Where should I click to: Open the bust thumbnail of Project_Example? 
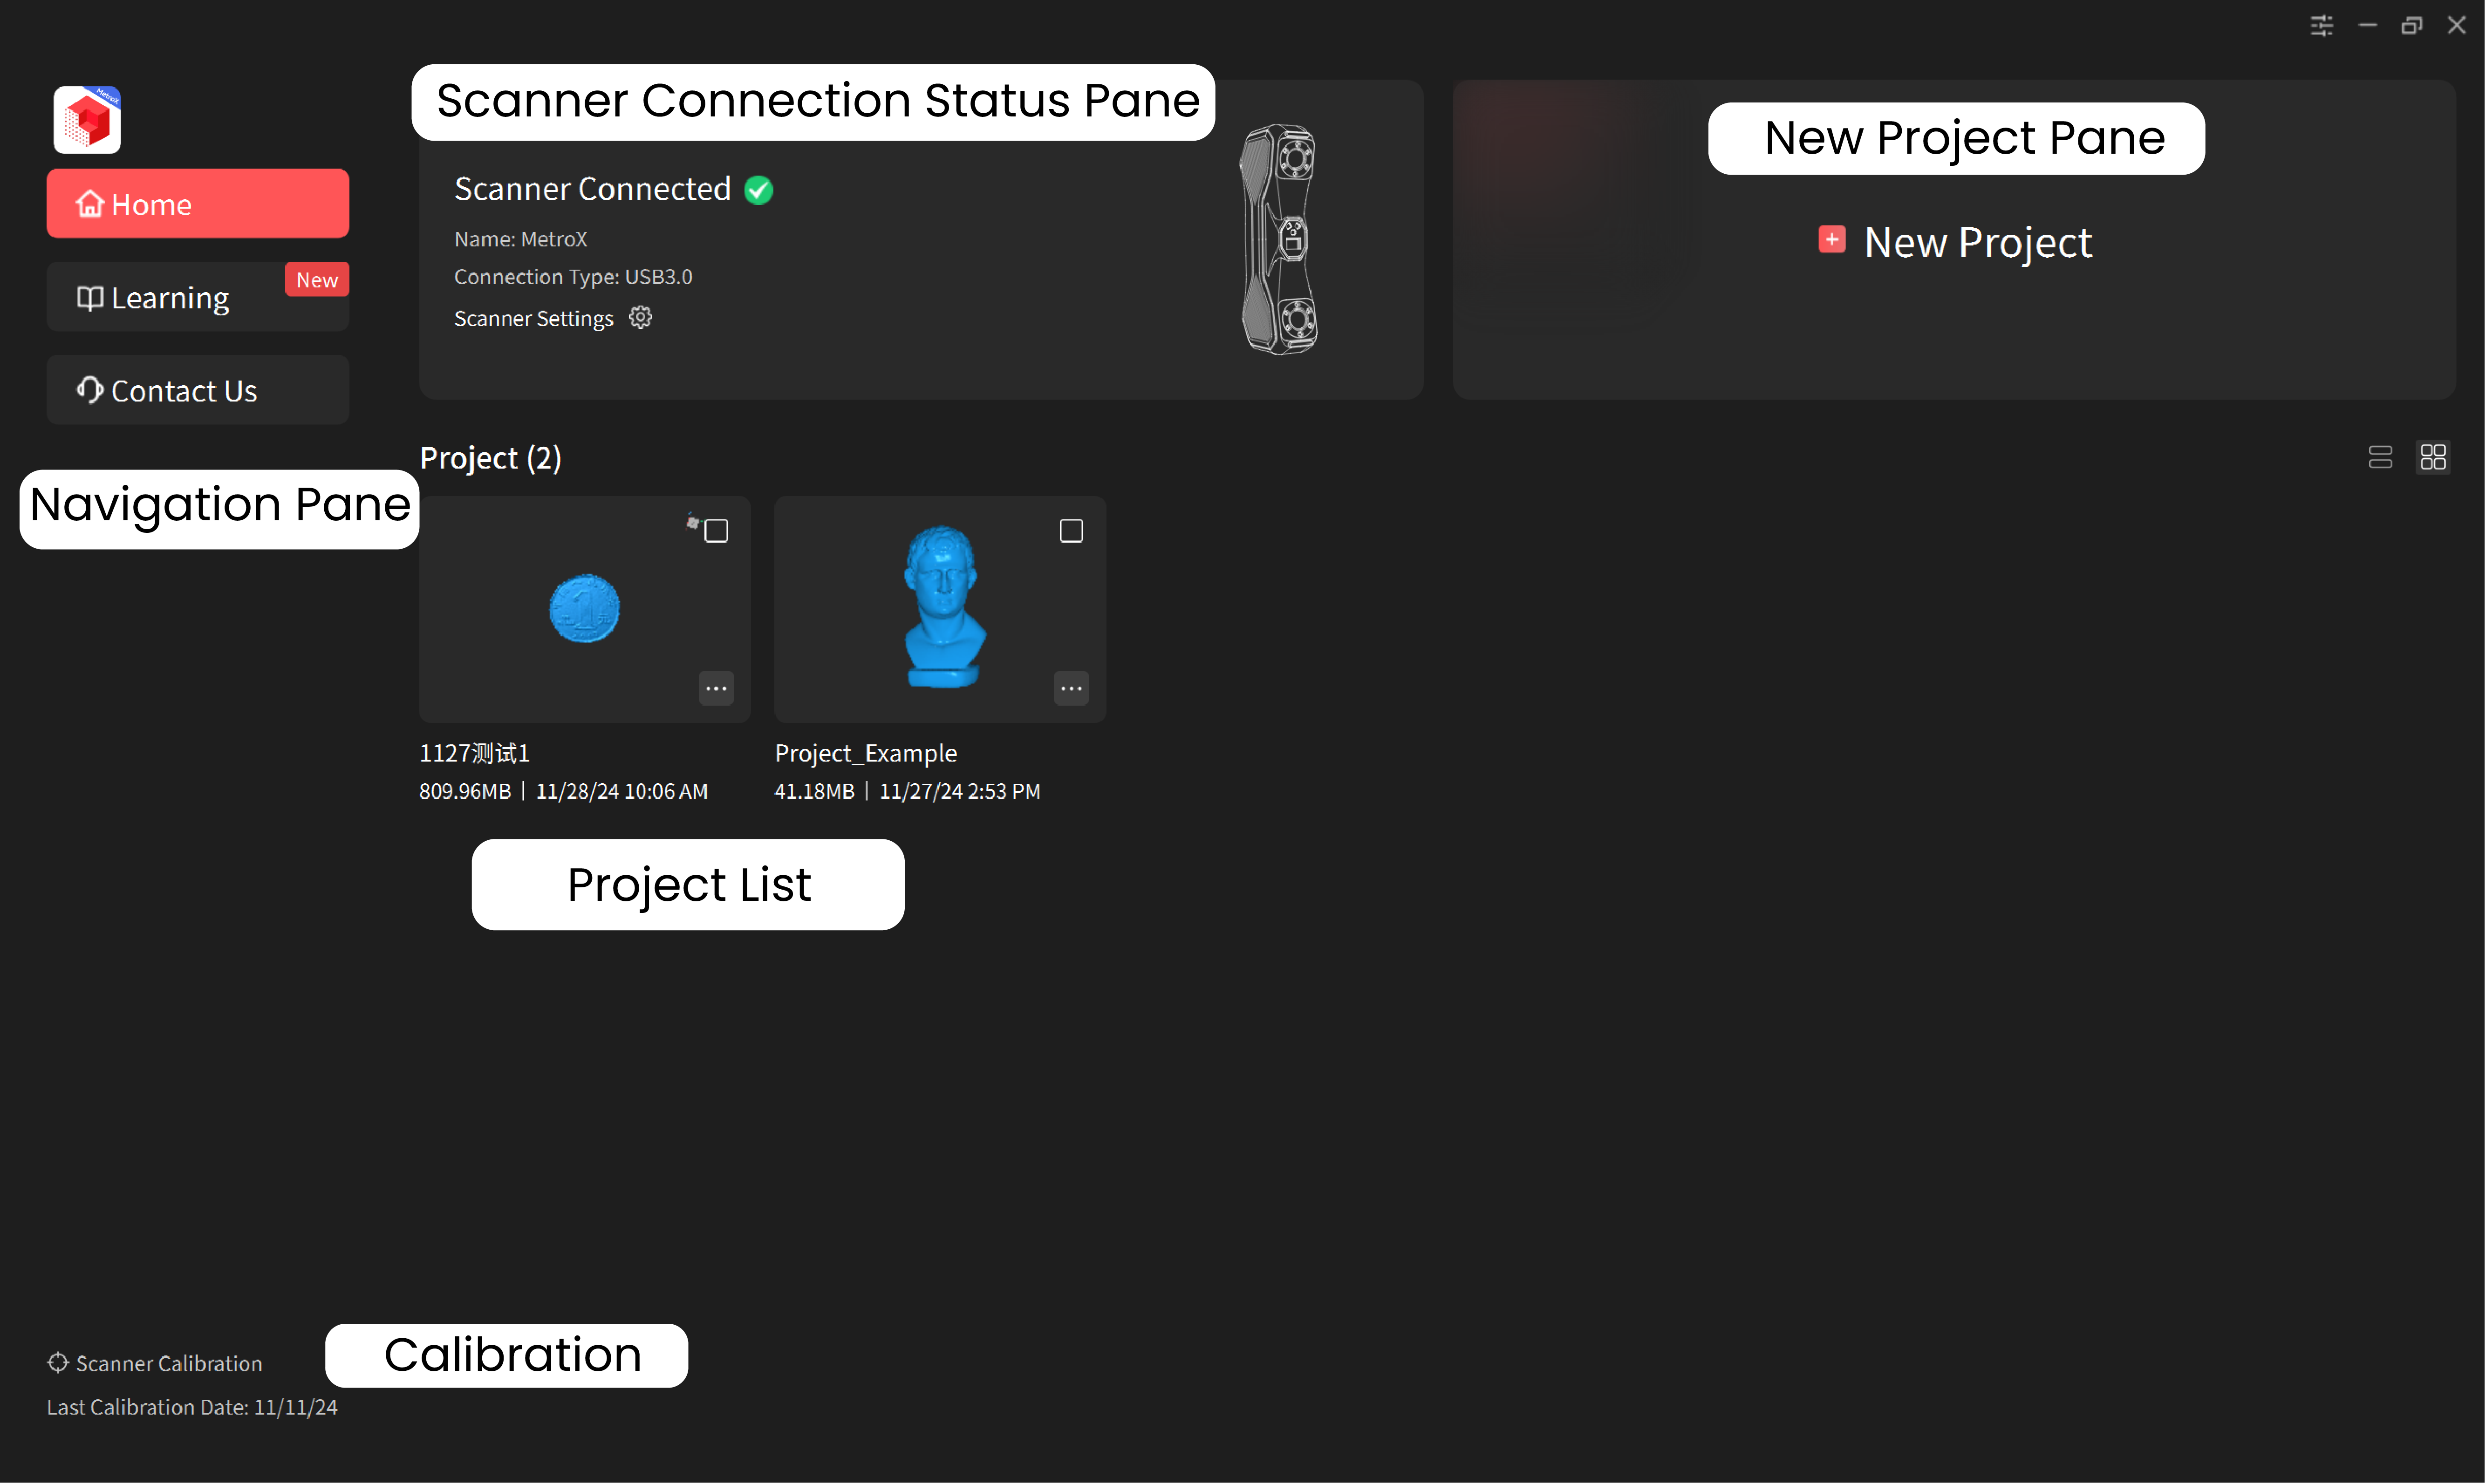[939, 608]
